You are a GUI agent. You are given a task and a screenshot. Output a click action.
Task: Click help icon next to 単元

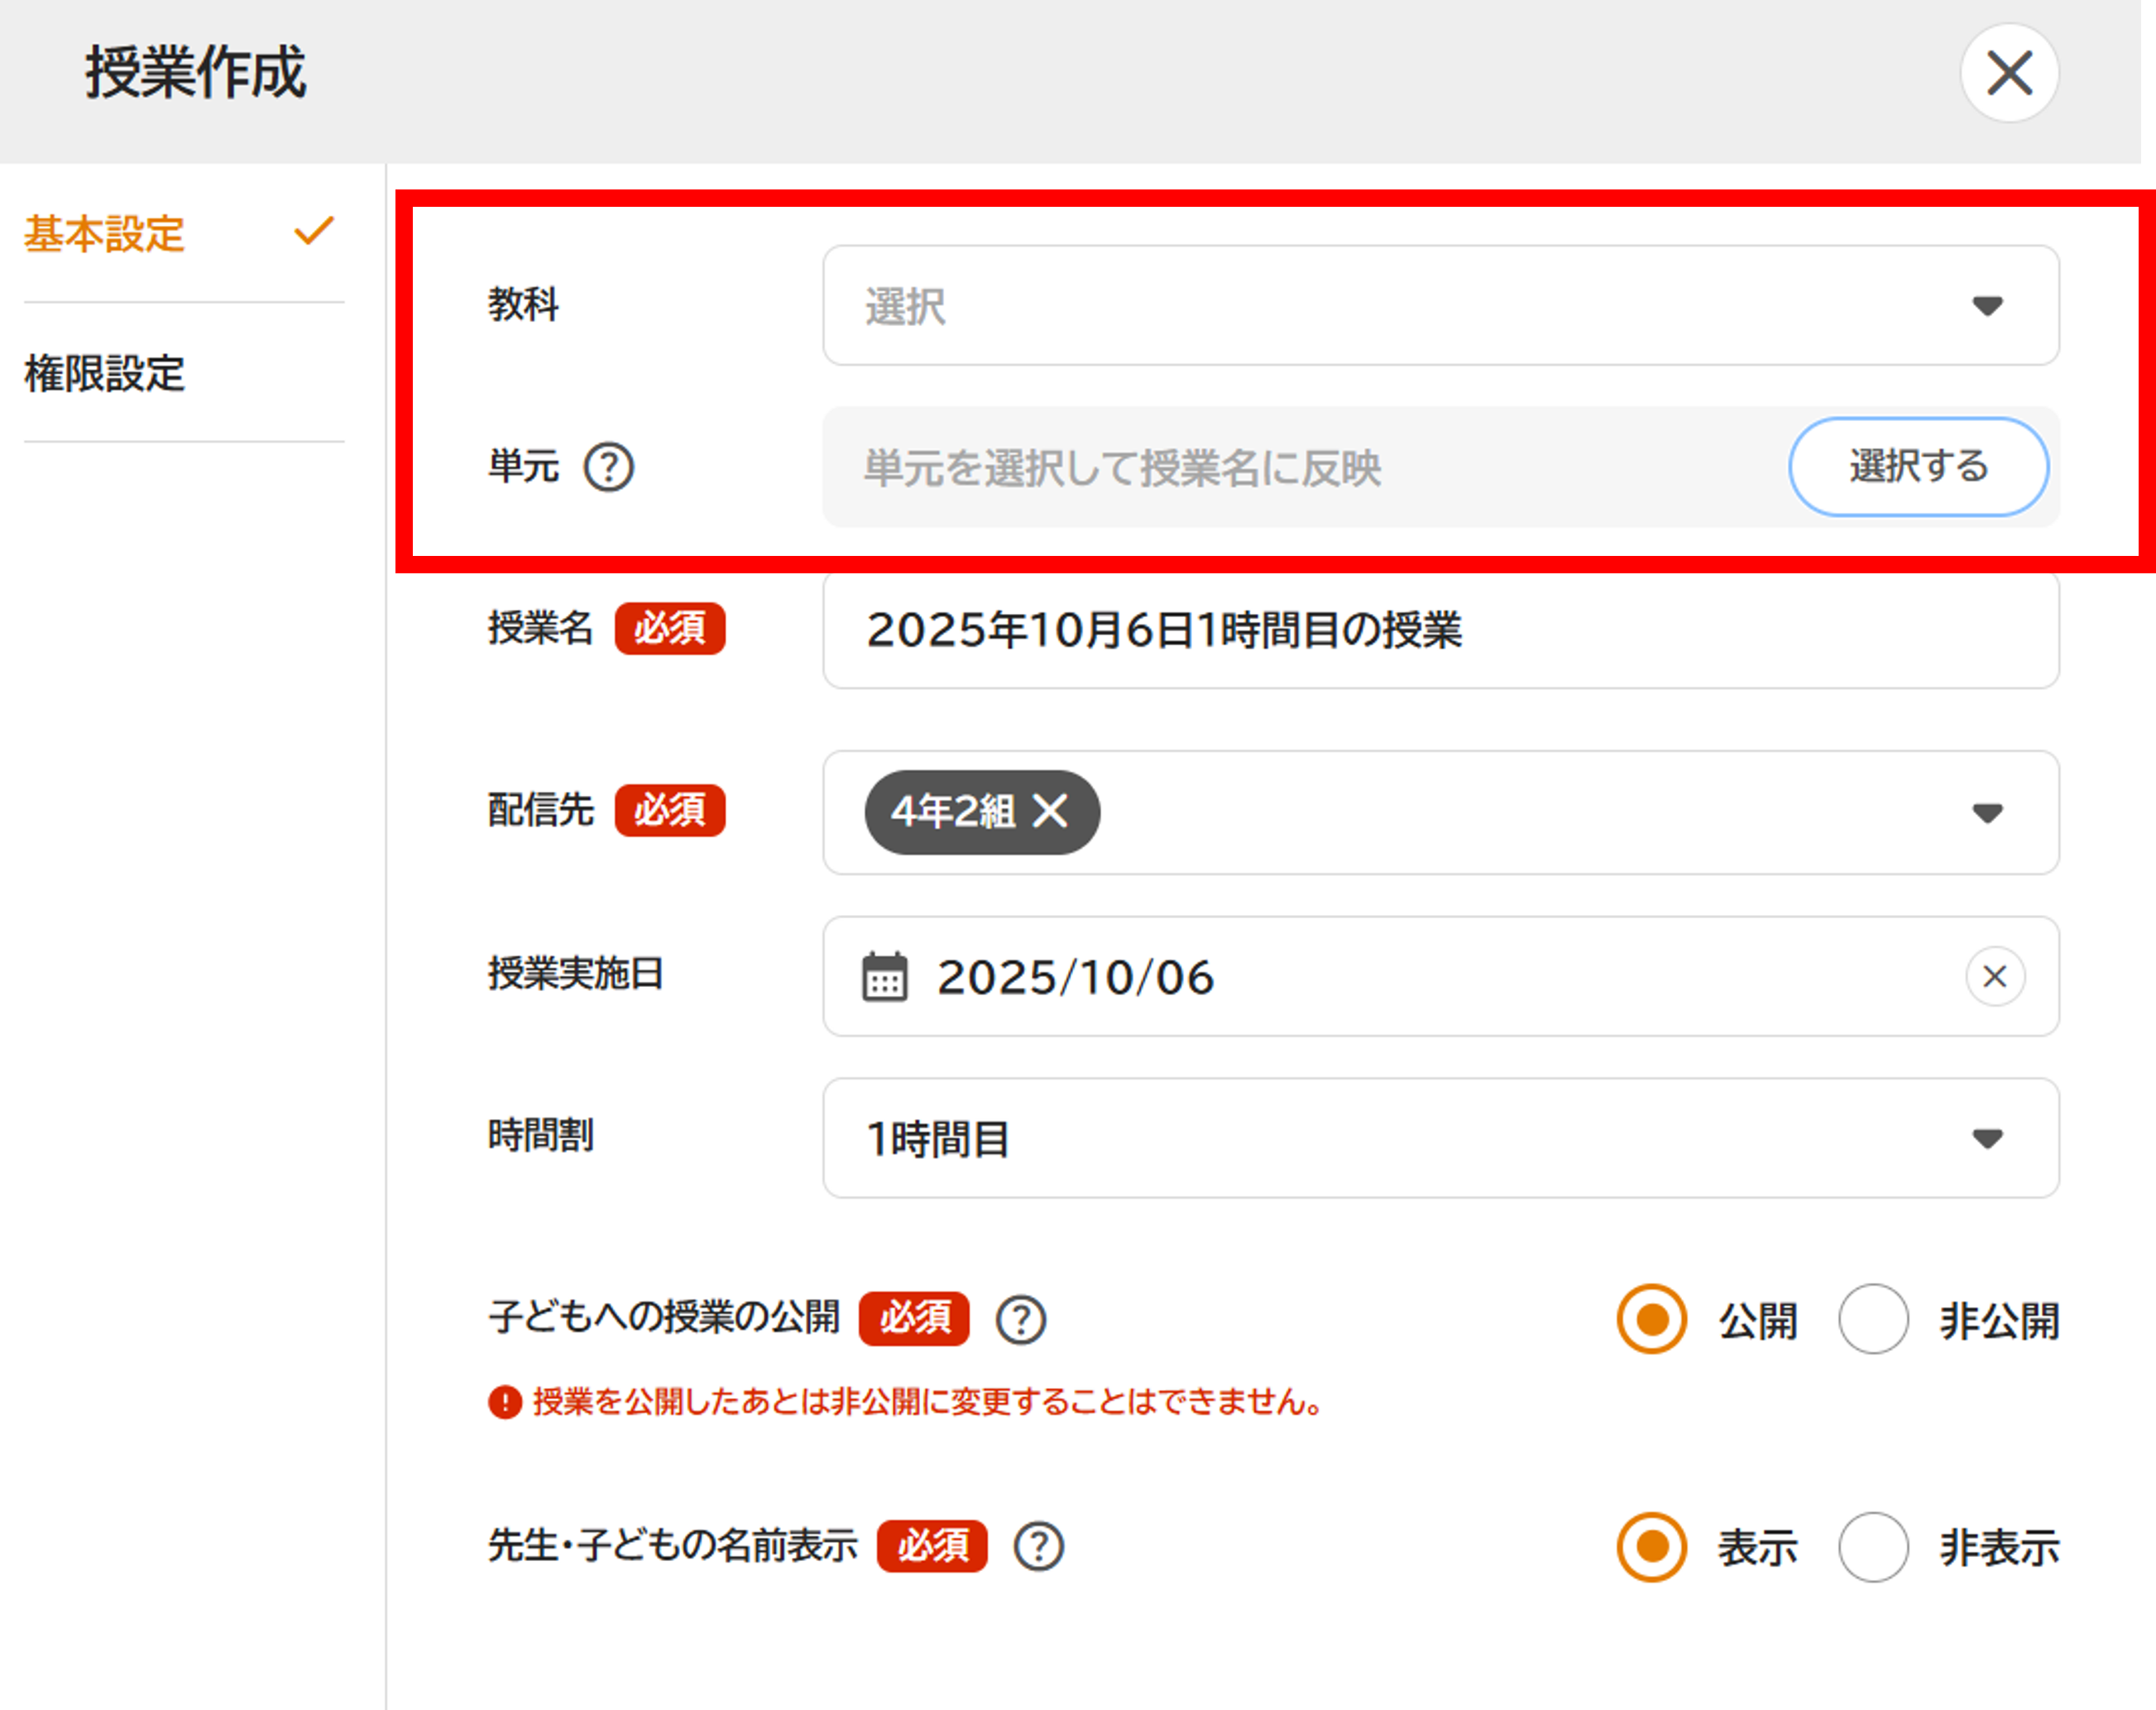pyautogui.click(x=608, y=467)
